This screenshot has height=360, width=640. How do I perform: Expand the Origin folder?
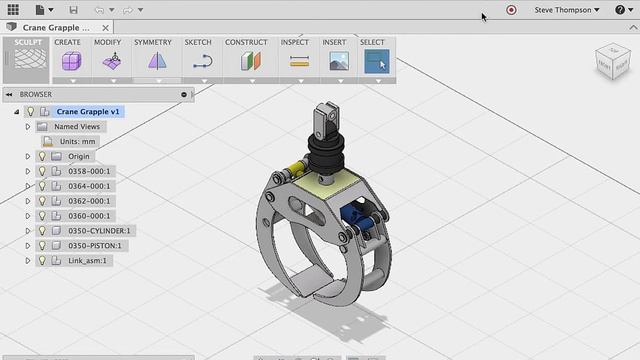pyautogui.click(x=28, y=156)
